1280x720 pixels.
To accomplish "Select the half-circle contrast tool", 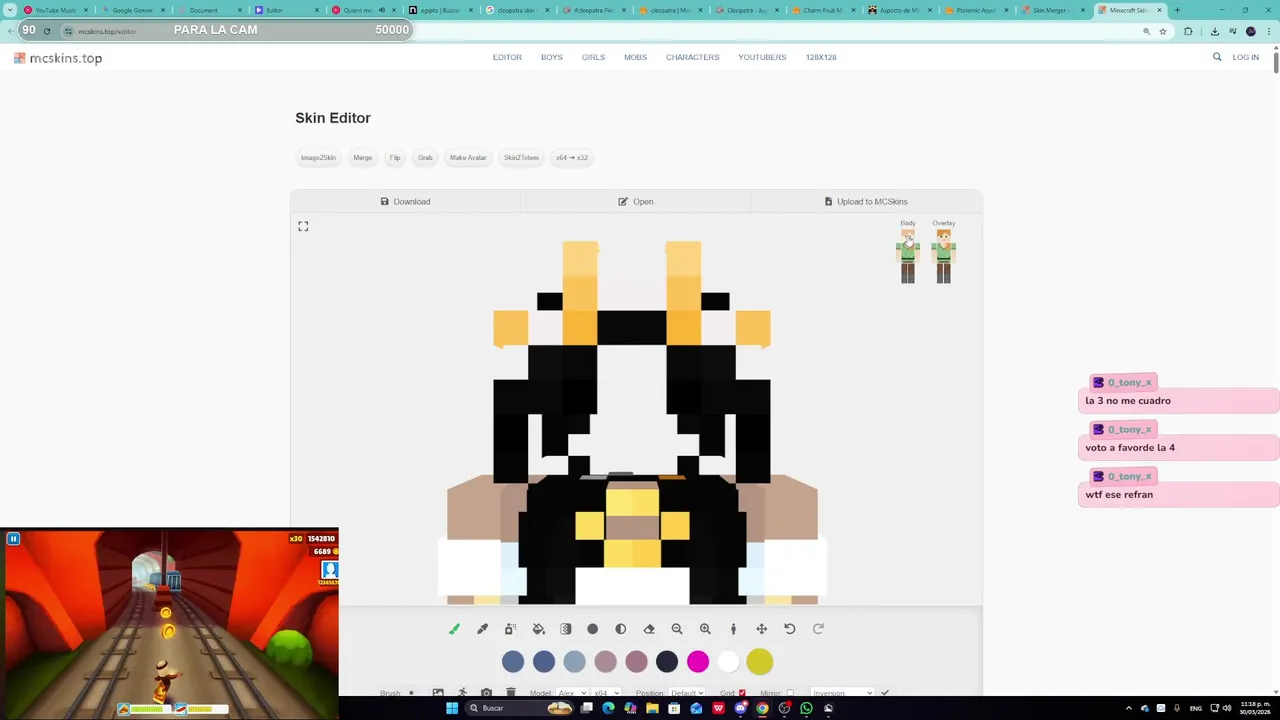I will tap(621, 629).
